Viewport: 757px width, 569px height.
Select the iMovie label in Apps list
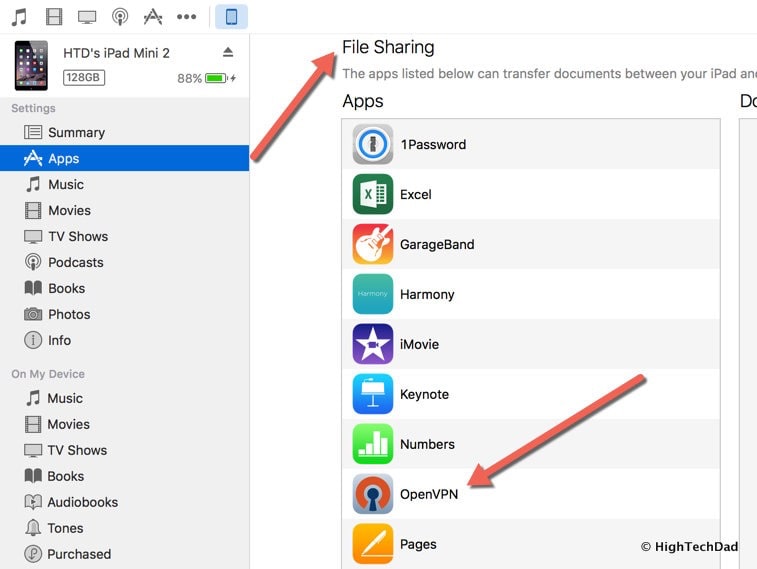[419, 344]
